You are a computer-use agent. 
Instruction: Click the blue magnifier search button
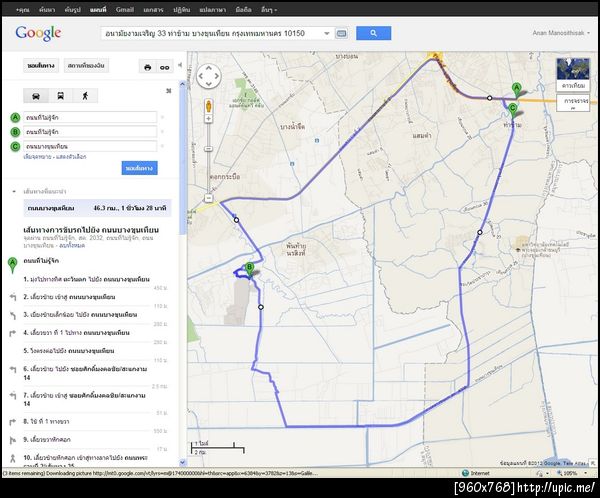(373, 33)
